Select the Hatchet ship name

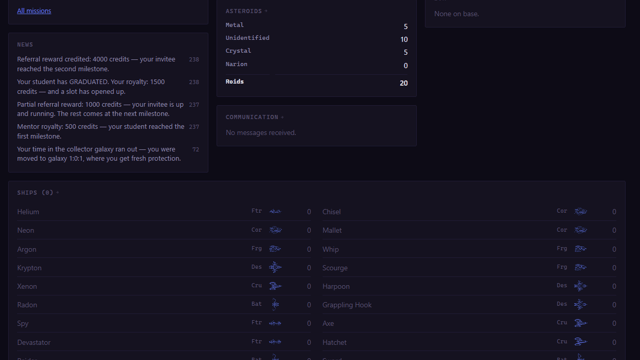[x=334, y=342]
